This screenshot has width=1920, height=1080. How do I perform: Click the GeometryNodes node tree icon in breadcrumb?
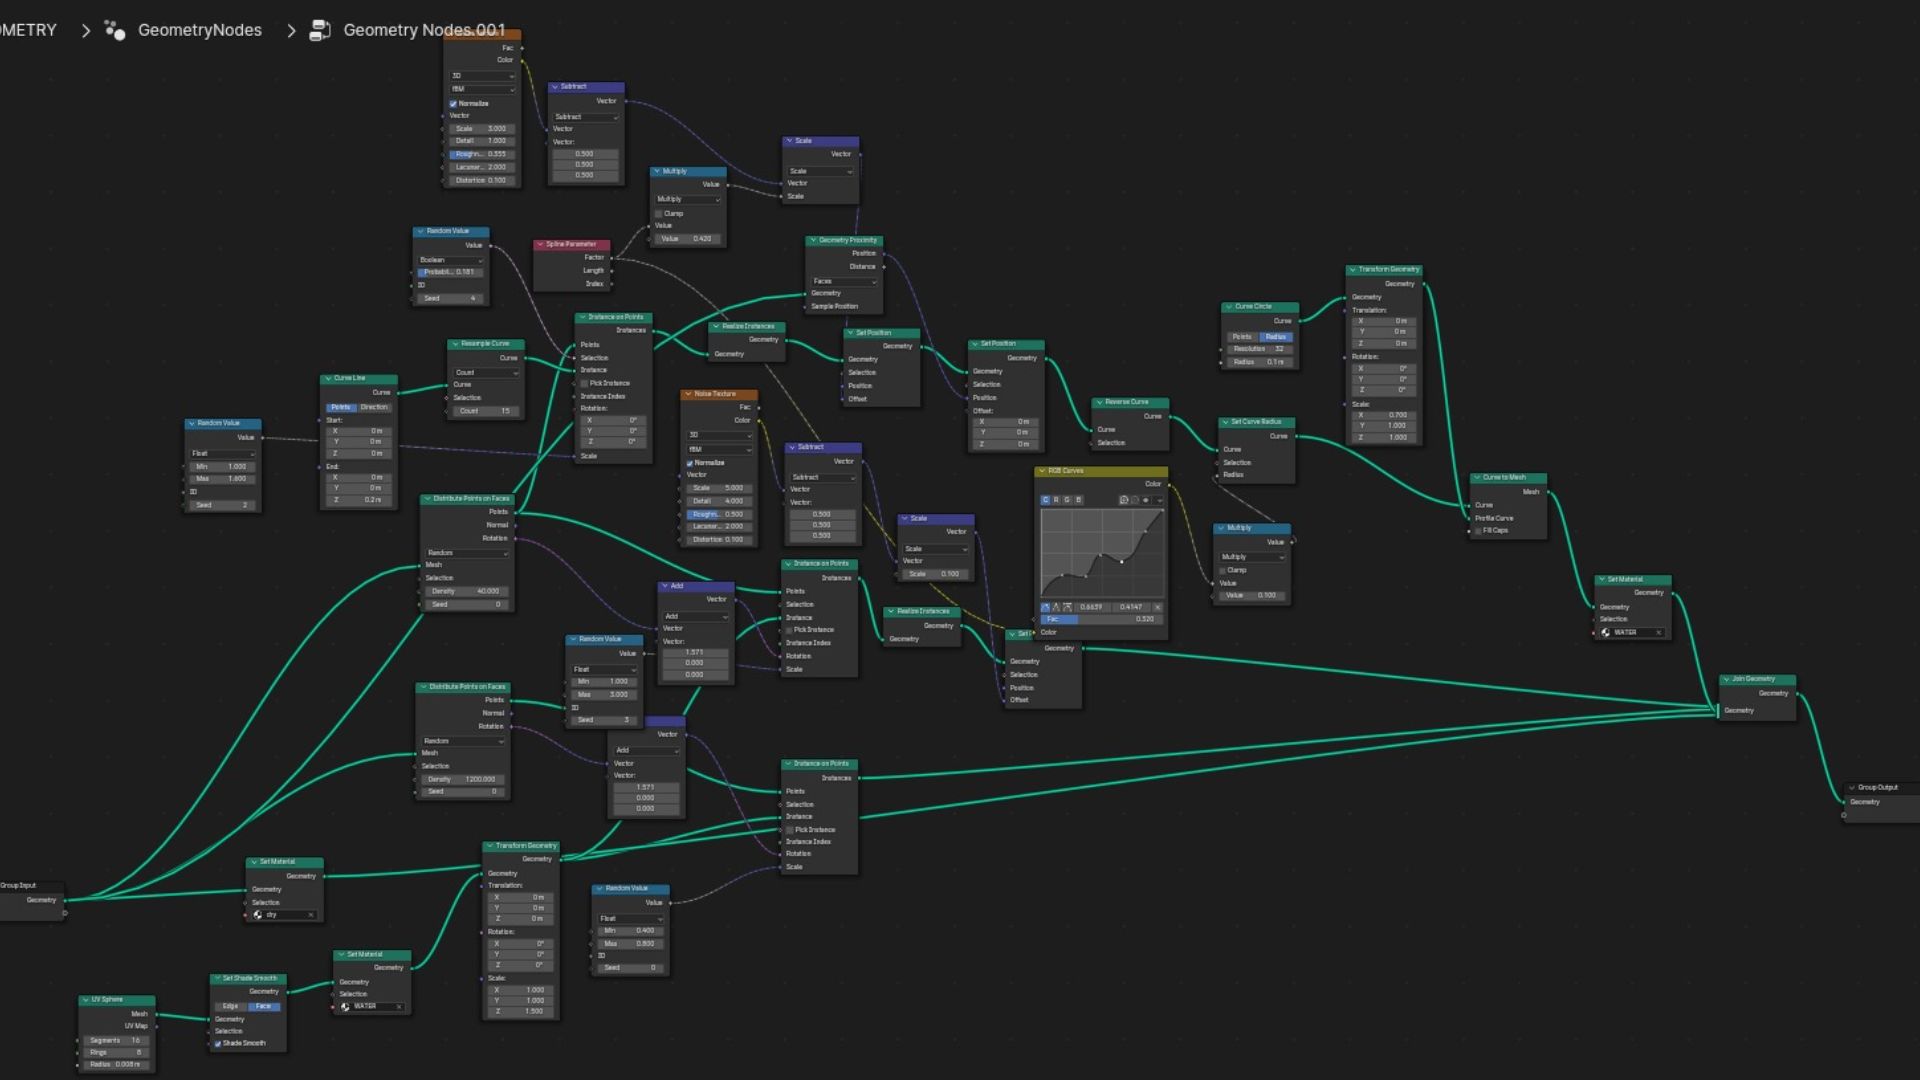point(115,30)
